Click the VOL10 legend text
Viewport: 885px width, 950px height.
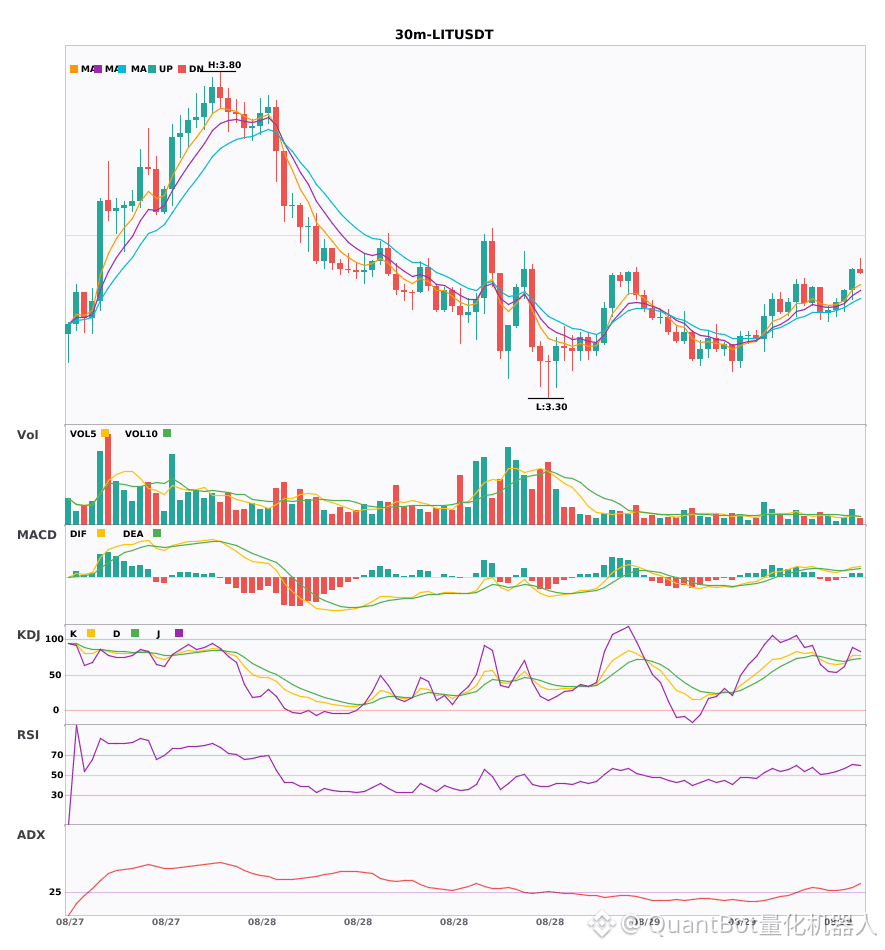coord(141,434)
